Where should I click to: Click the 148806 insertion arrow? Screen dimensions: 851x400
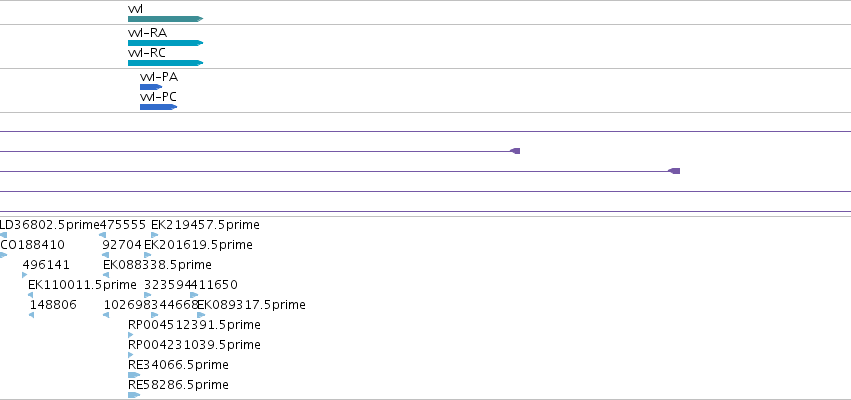[31, 315]
